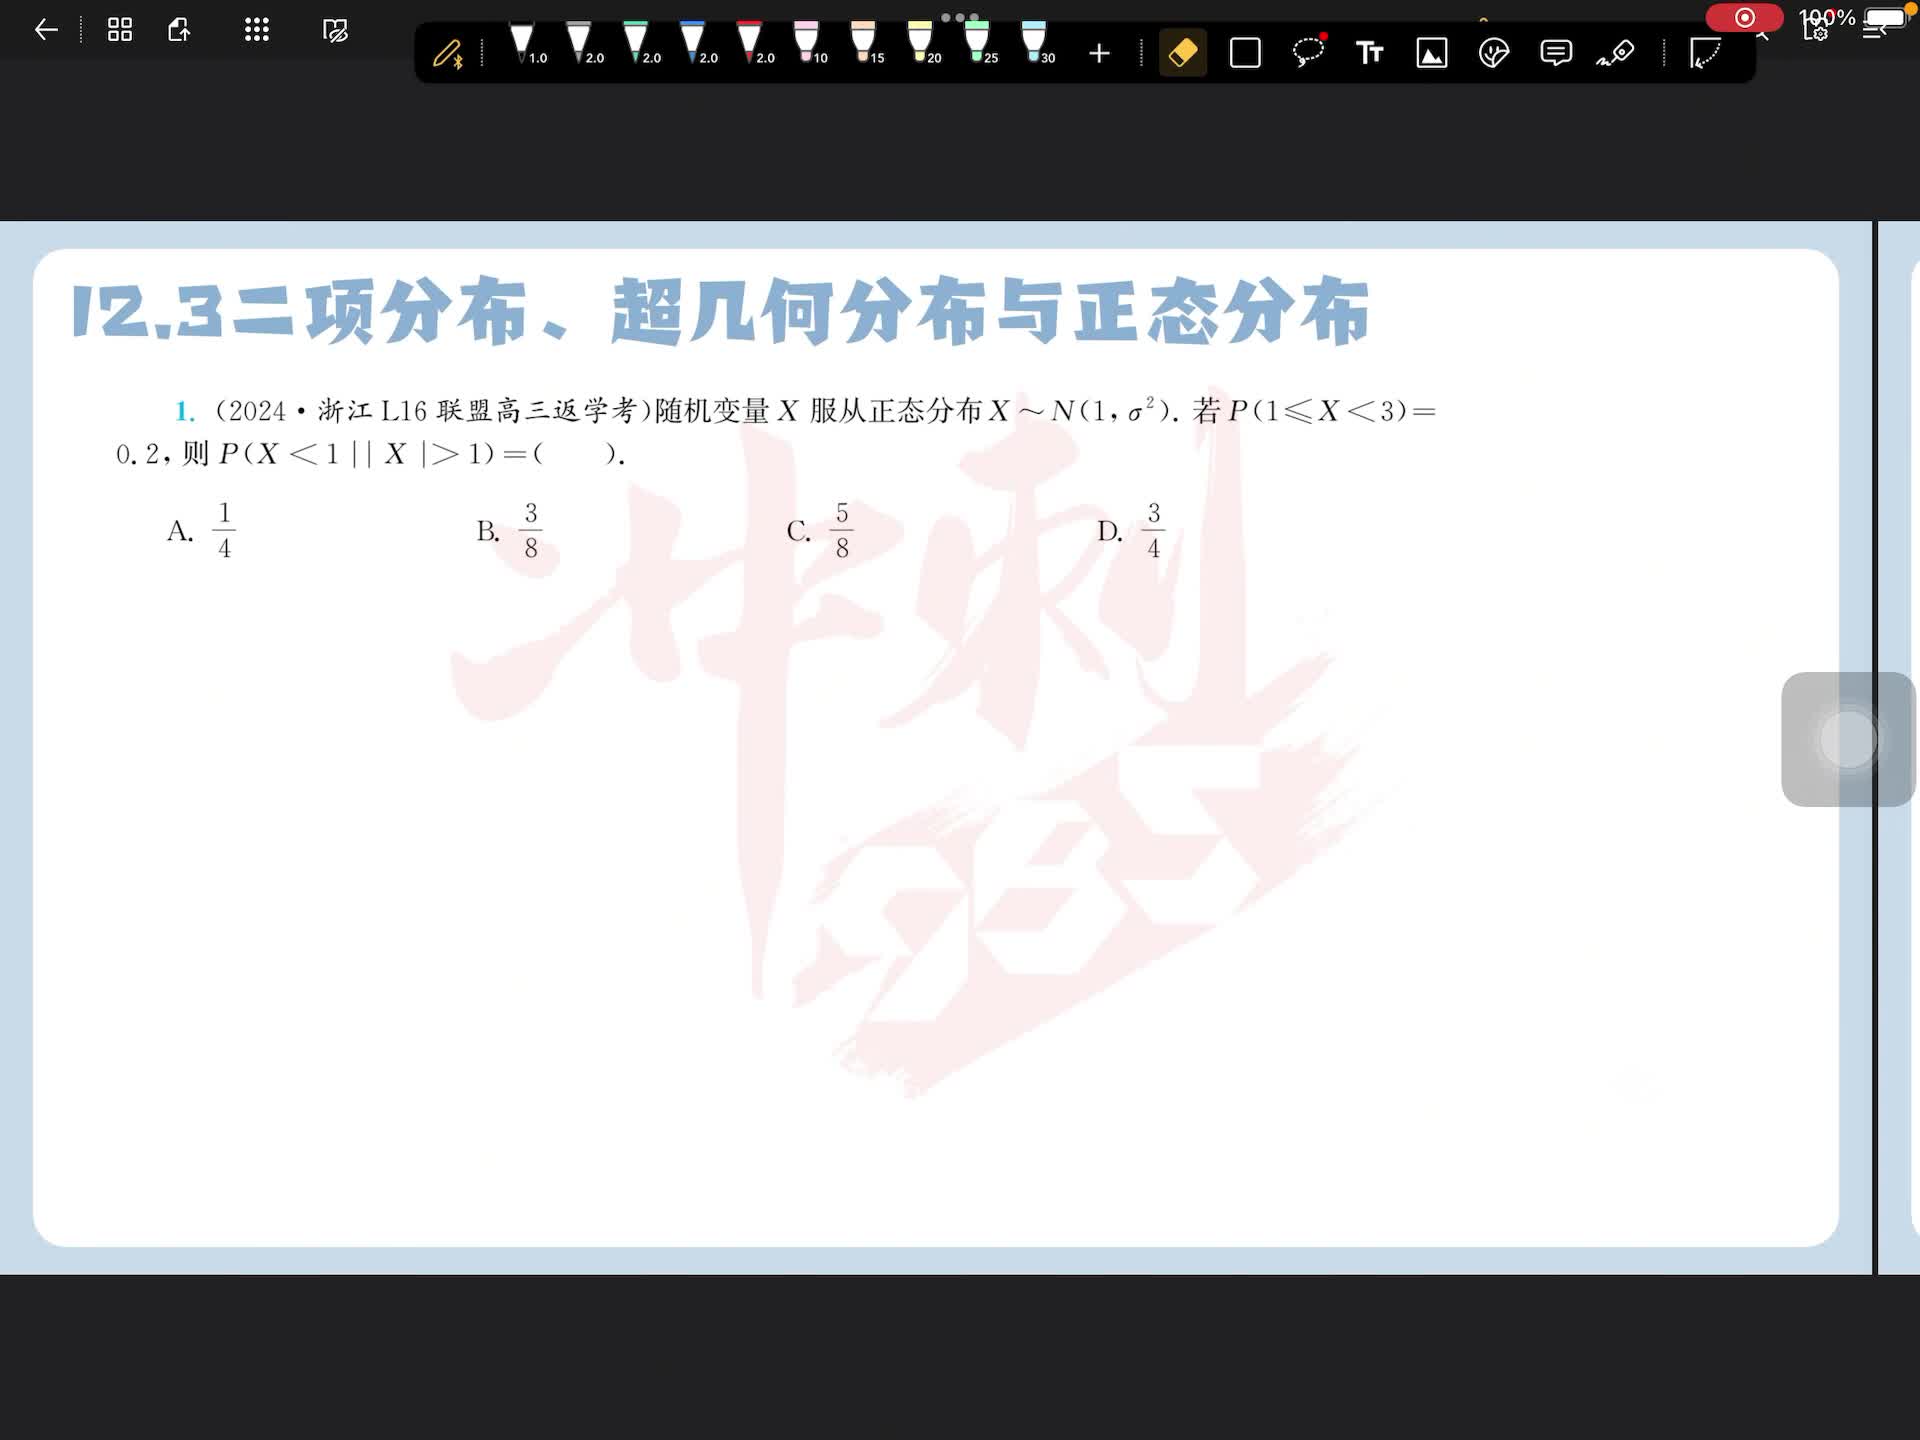1920x1440 pixels.
Task: Open the nine-dot apps grid menu
Action: point(256,30)
